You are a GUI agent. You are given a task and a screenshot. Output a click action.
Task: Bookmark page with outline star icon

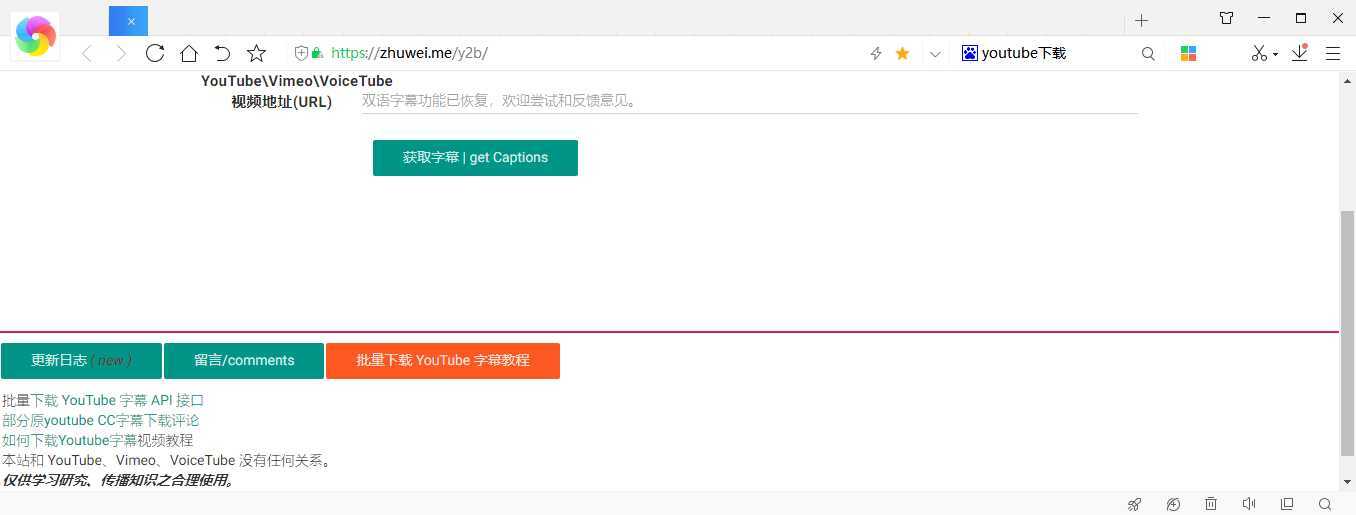pos(256,53)
